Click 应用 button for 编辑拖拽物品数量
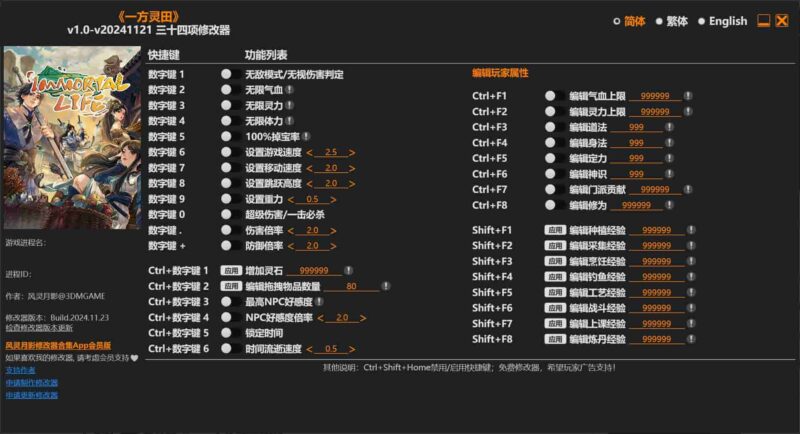 [x=231, y=286]
